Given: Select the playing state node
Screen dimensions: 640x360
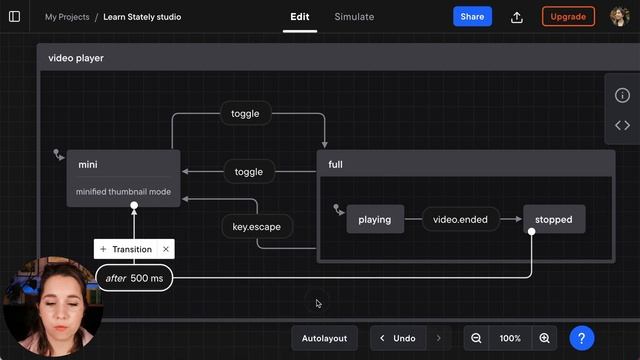Looking at the screenshot, I should (x=375, y=220).
